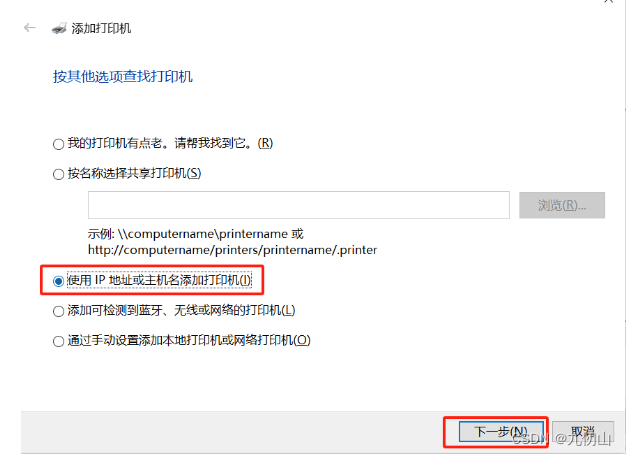Click label text 添加本地打印机或网络打印机(O)
This screenshot has height=455, width=626.
[225, 340]
